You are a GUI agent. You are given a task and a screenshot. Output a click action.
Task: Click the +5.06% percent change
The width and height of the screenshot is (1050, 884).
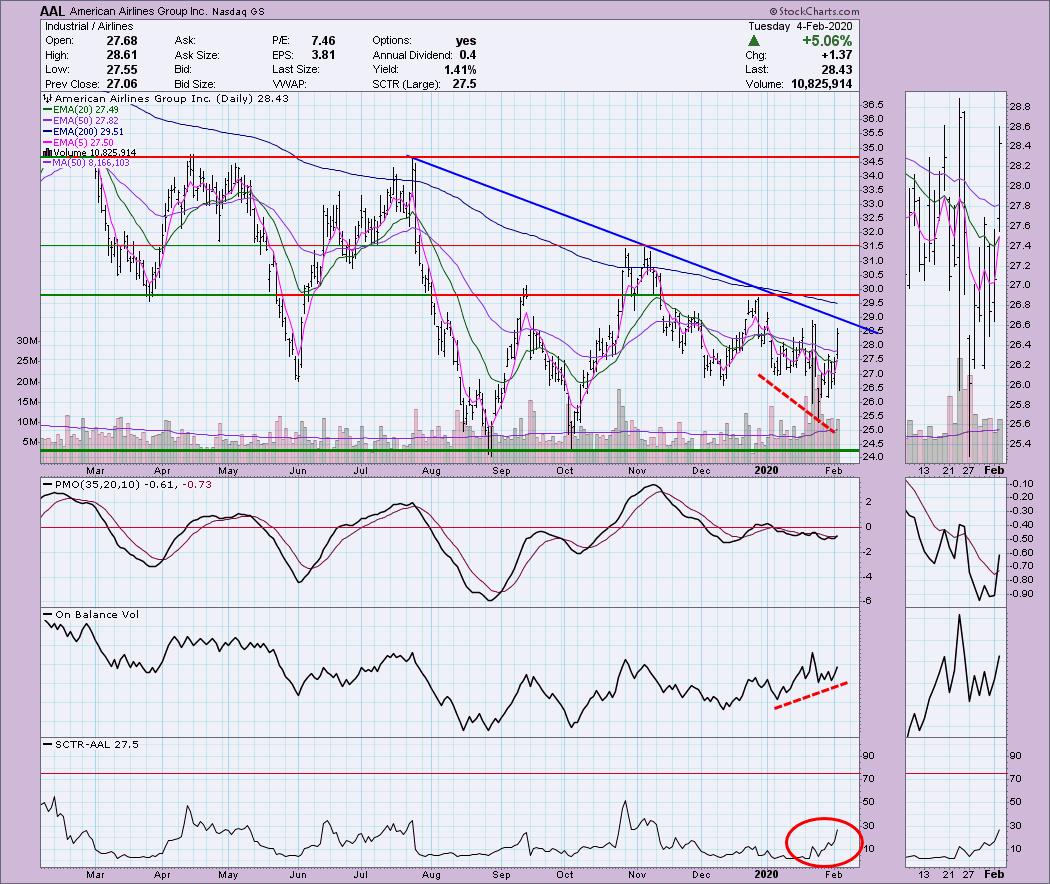pos(827,41)
